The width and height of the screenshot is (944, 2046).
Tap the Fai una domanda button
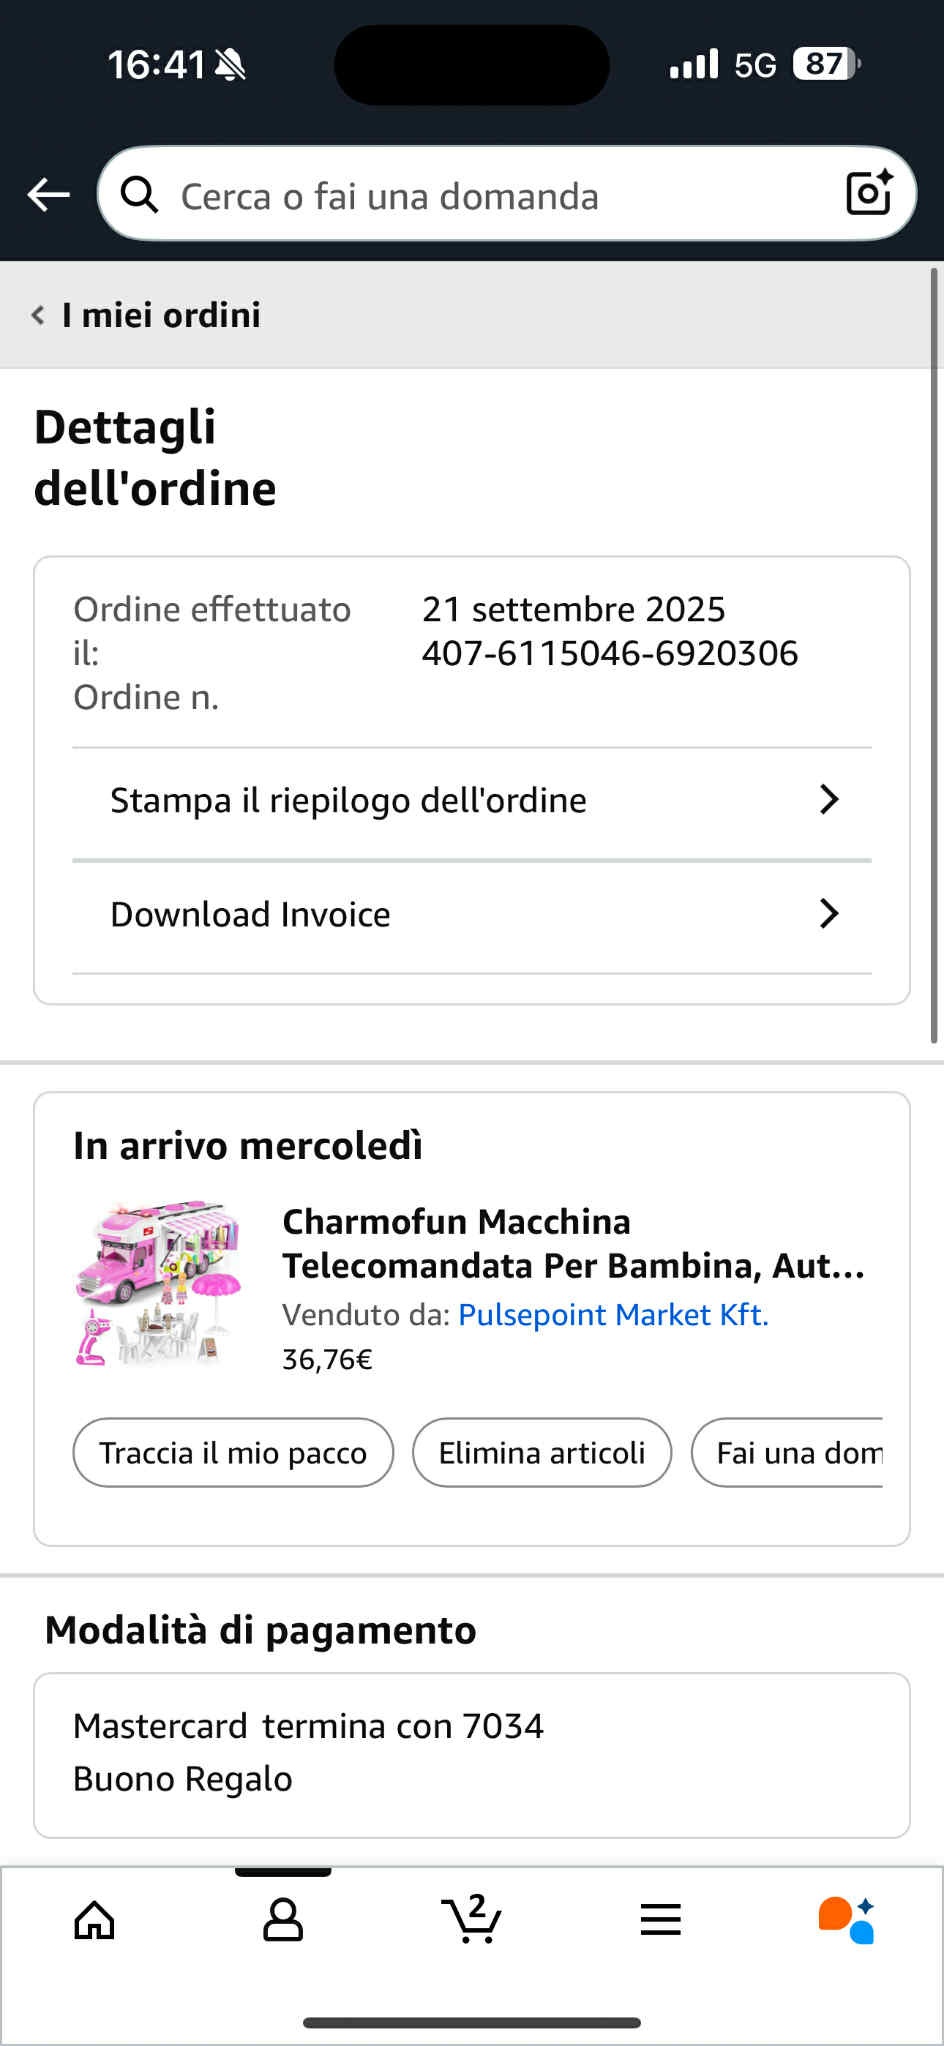790,1453
